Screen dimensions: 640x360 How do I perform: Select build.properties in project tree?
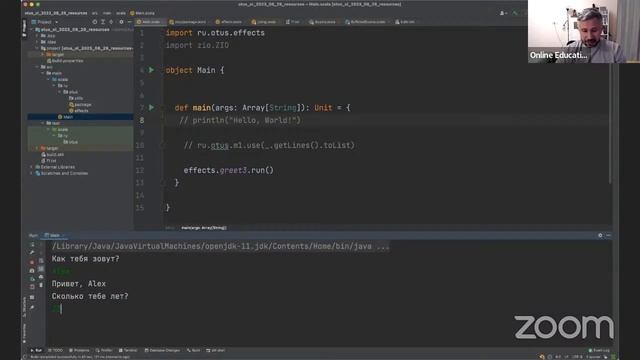(65, 60)
